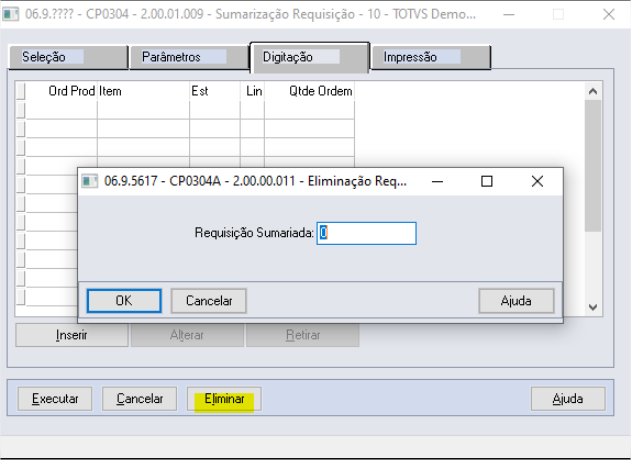
Task: Minimize the Sumarização Requisição main window
Action: coord(509,15)
